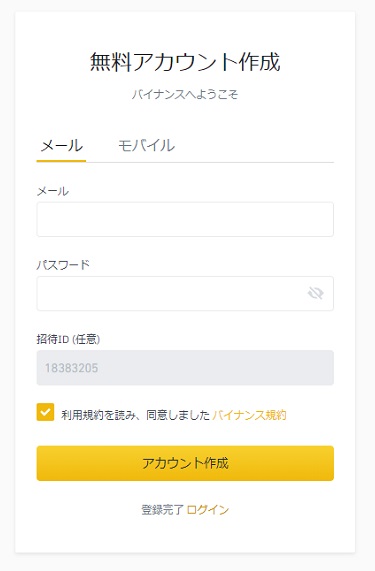Click the アカウント作成 button
This screenshot has height=571, width=375.
click(x=185, y=463)
